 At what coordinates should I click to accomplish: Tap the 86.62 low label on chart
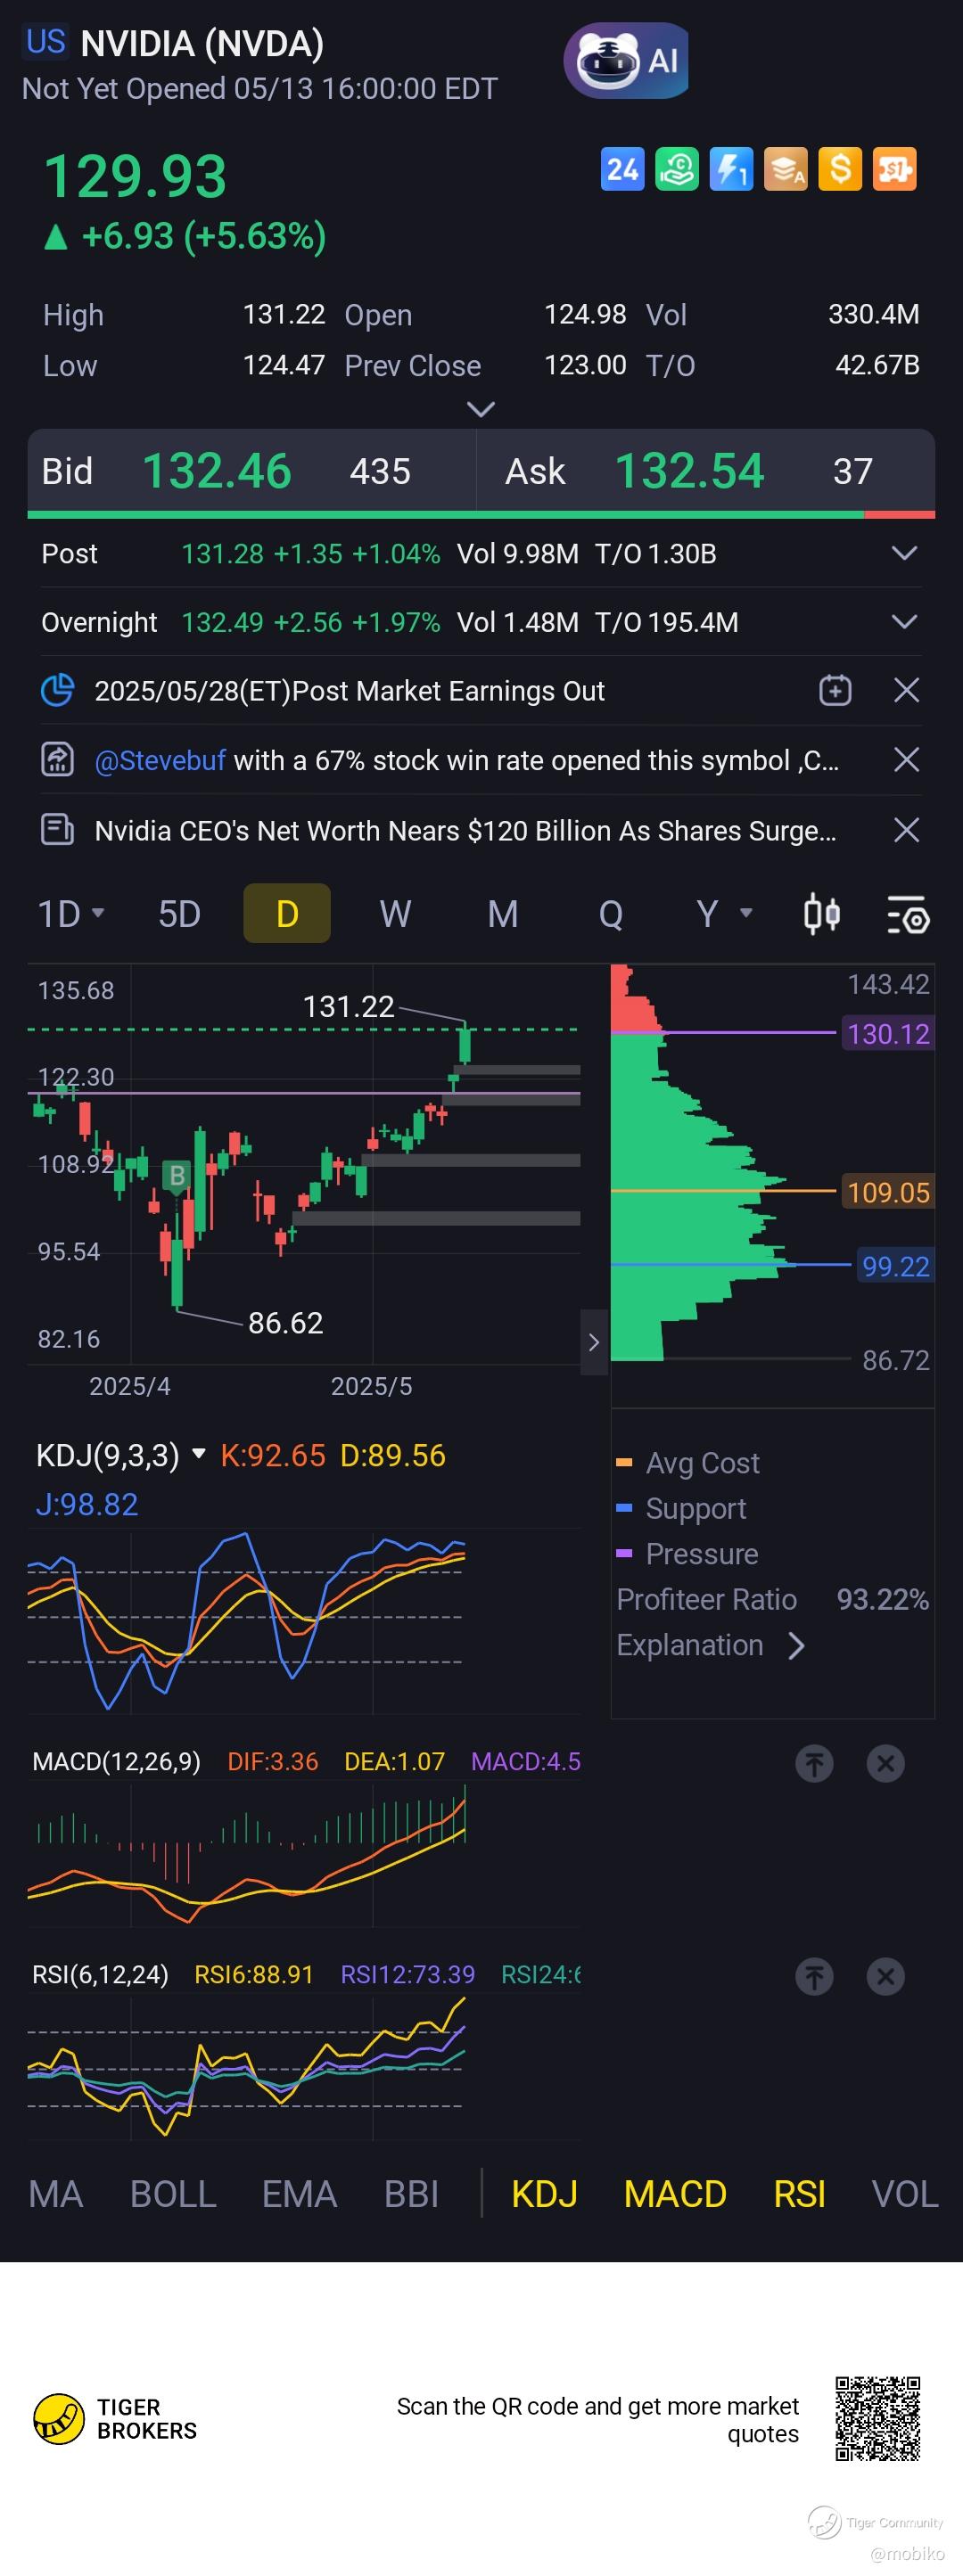(285, 1323)
